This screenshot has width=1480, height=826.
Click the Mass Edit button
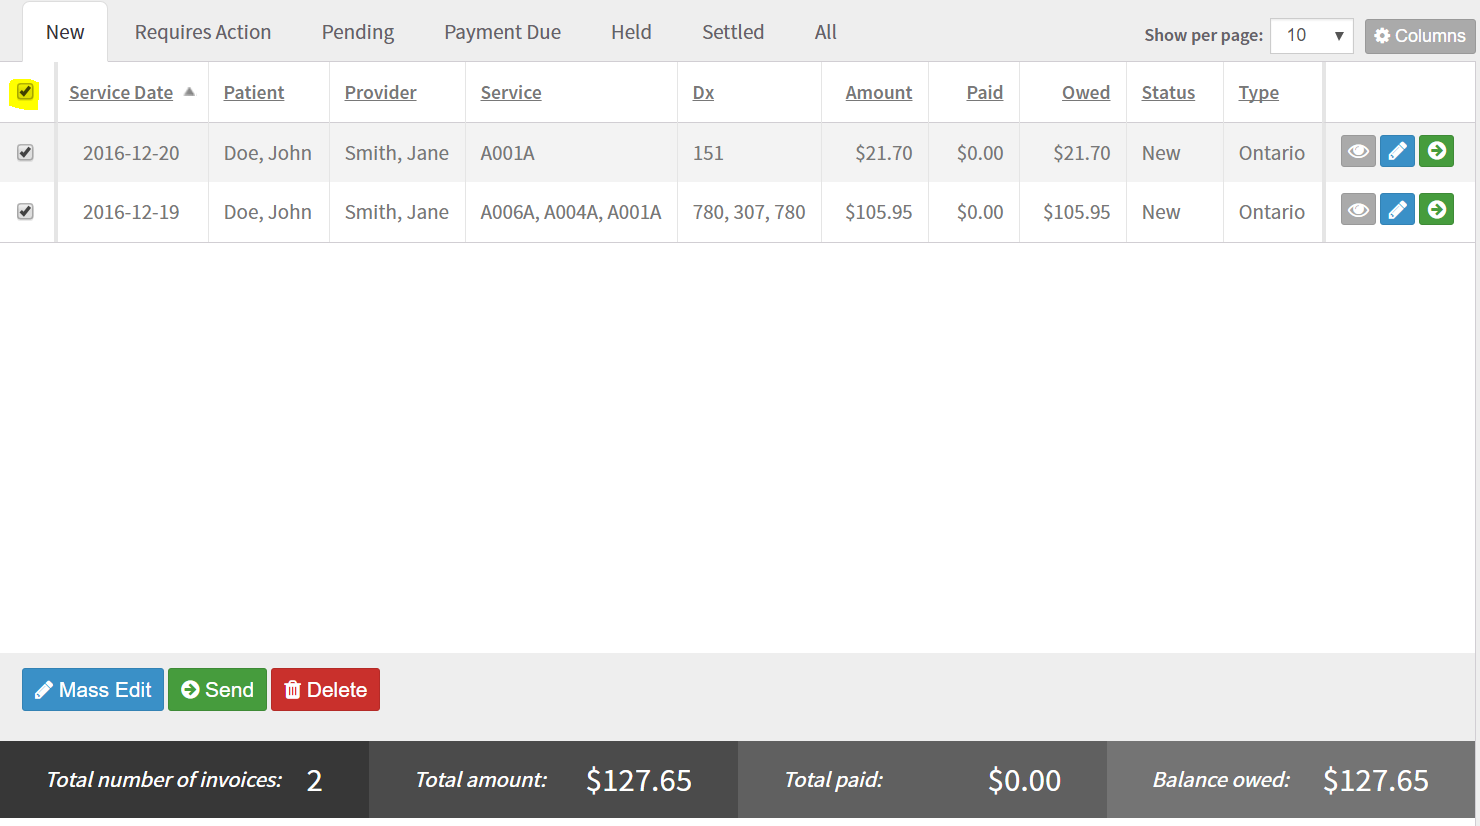click(x=92, y=689)
